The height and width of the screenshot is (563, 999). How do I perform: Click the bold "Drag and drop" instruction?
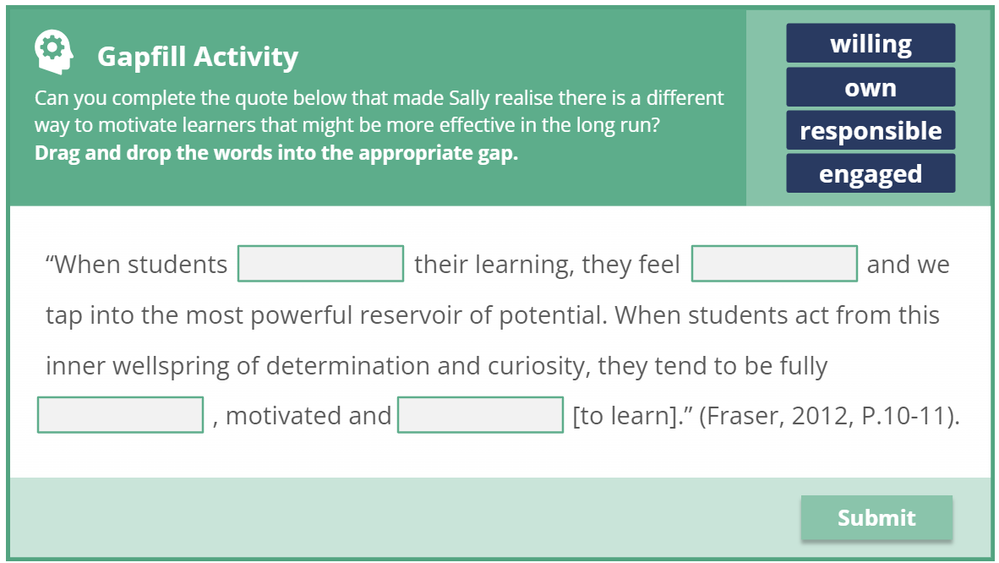276,154
